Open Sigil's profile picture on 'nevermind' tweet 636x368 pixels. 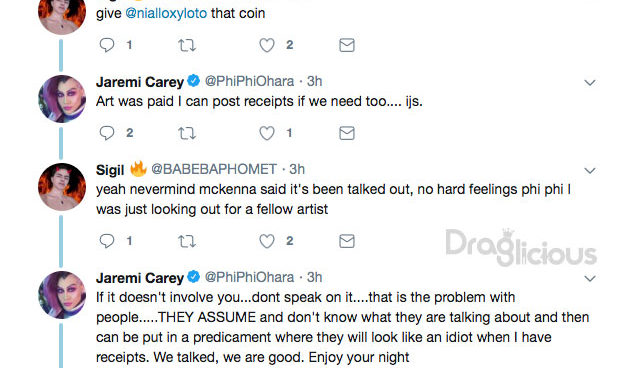(62, 187)
